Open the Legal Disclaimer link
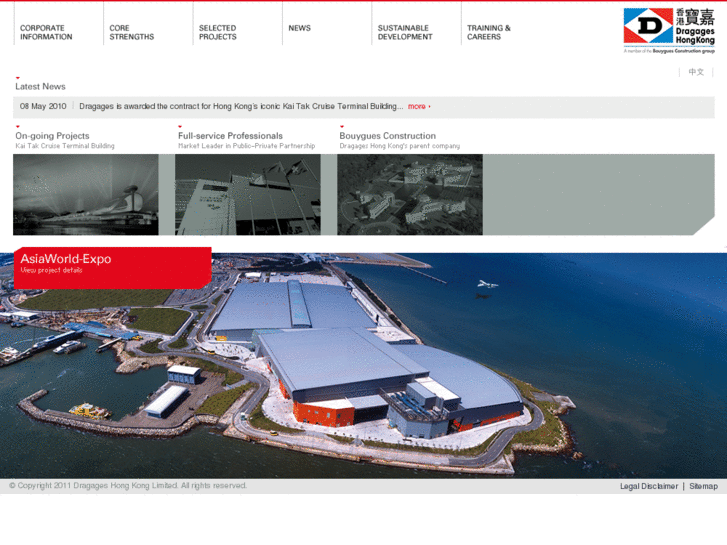The image size is (727, 545). (649, 486)
